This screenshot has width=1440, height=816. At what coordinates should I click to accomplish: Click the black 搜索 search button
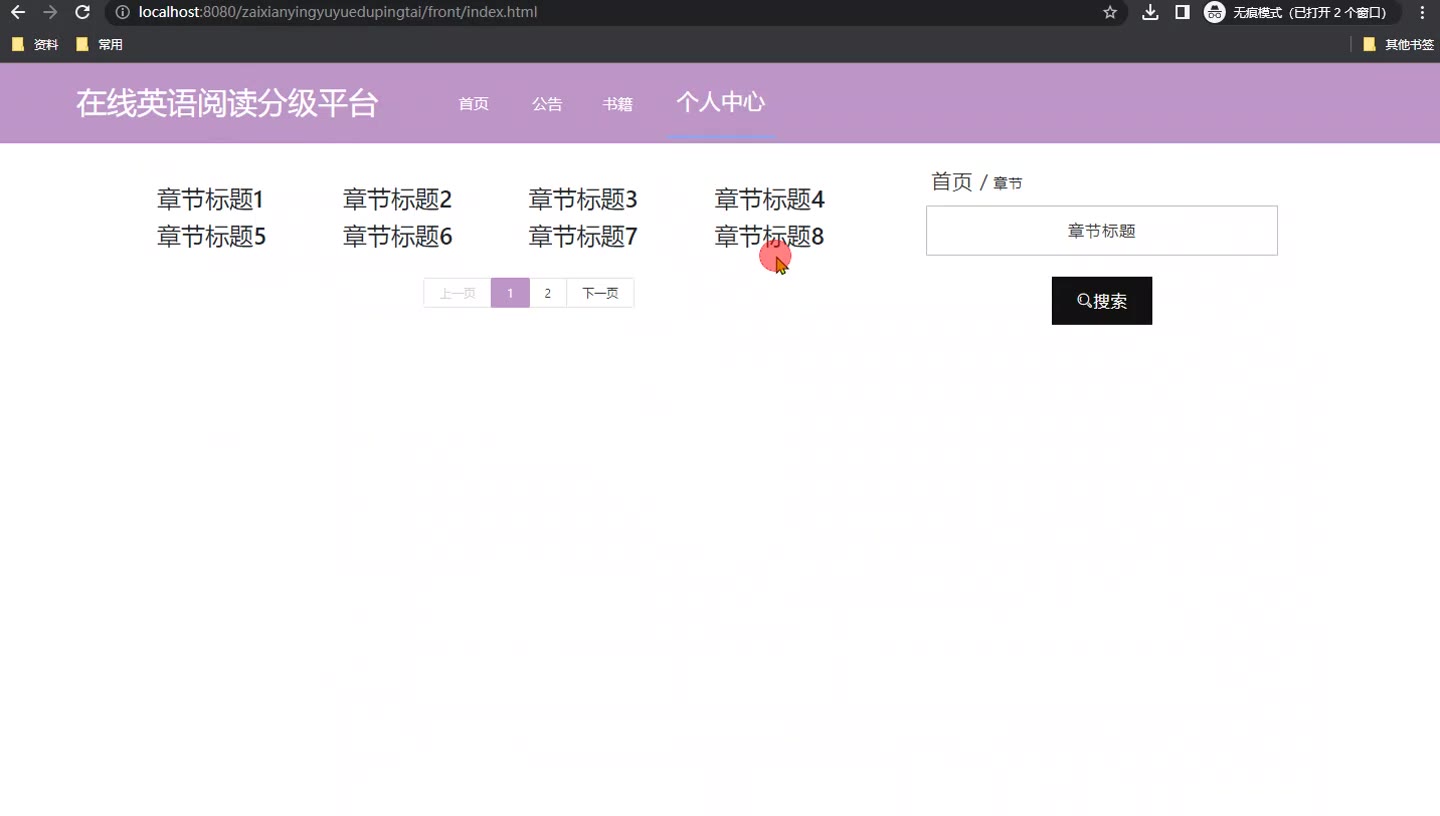1102,301
